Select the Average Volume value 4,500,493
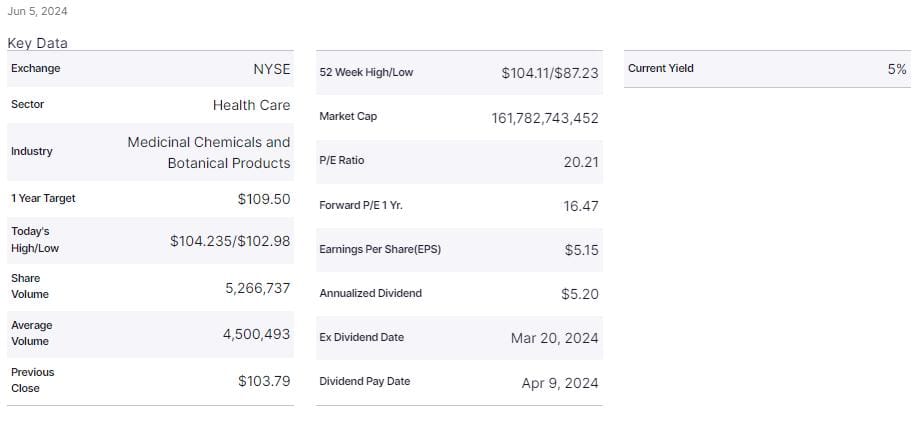This screenshot has height=432, width=920. [x=256, y=334]
